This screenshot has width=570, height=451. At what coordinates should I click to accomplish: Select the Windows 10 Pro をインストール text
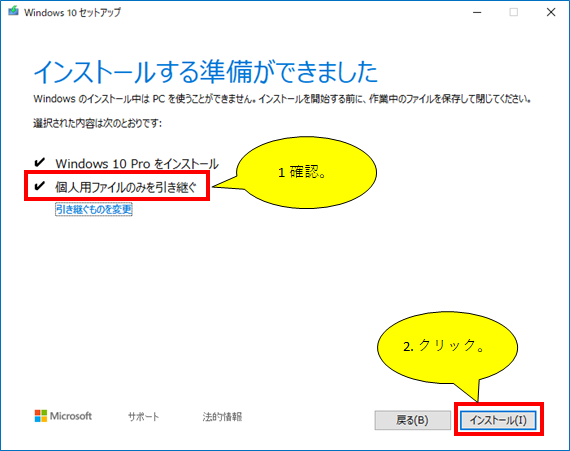[137, 164]
